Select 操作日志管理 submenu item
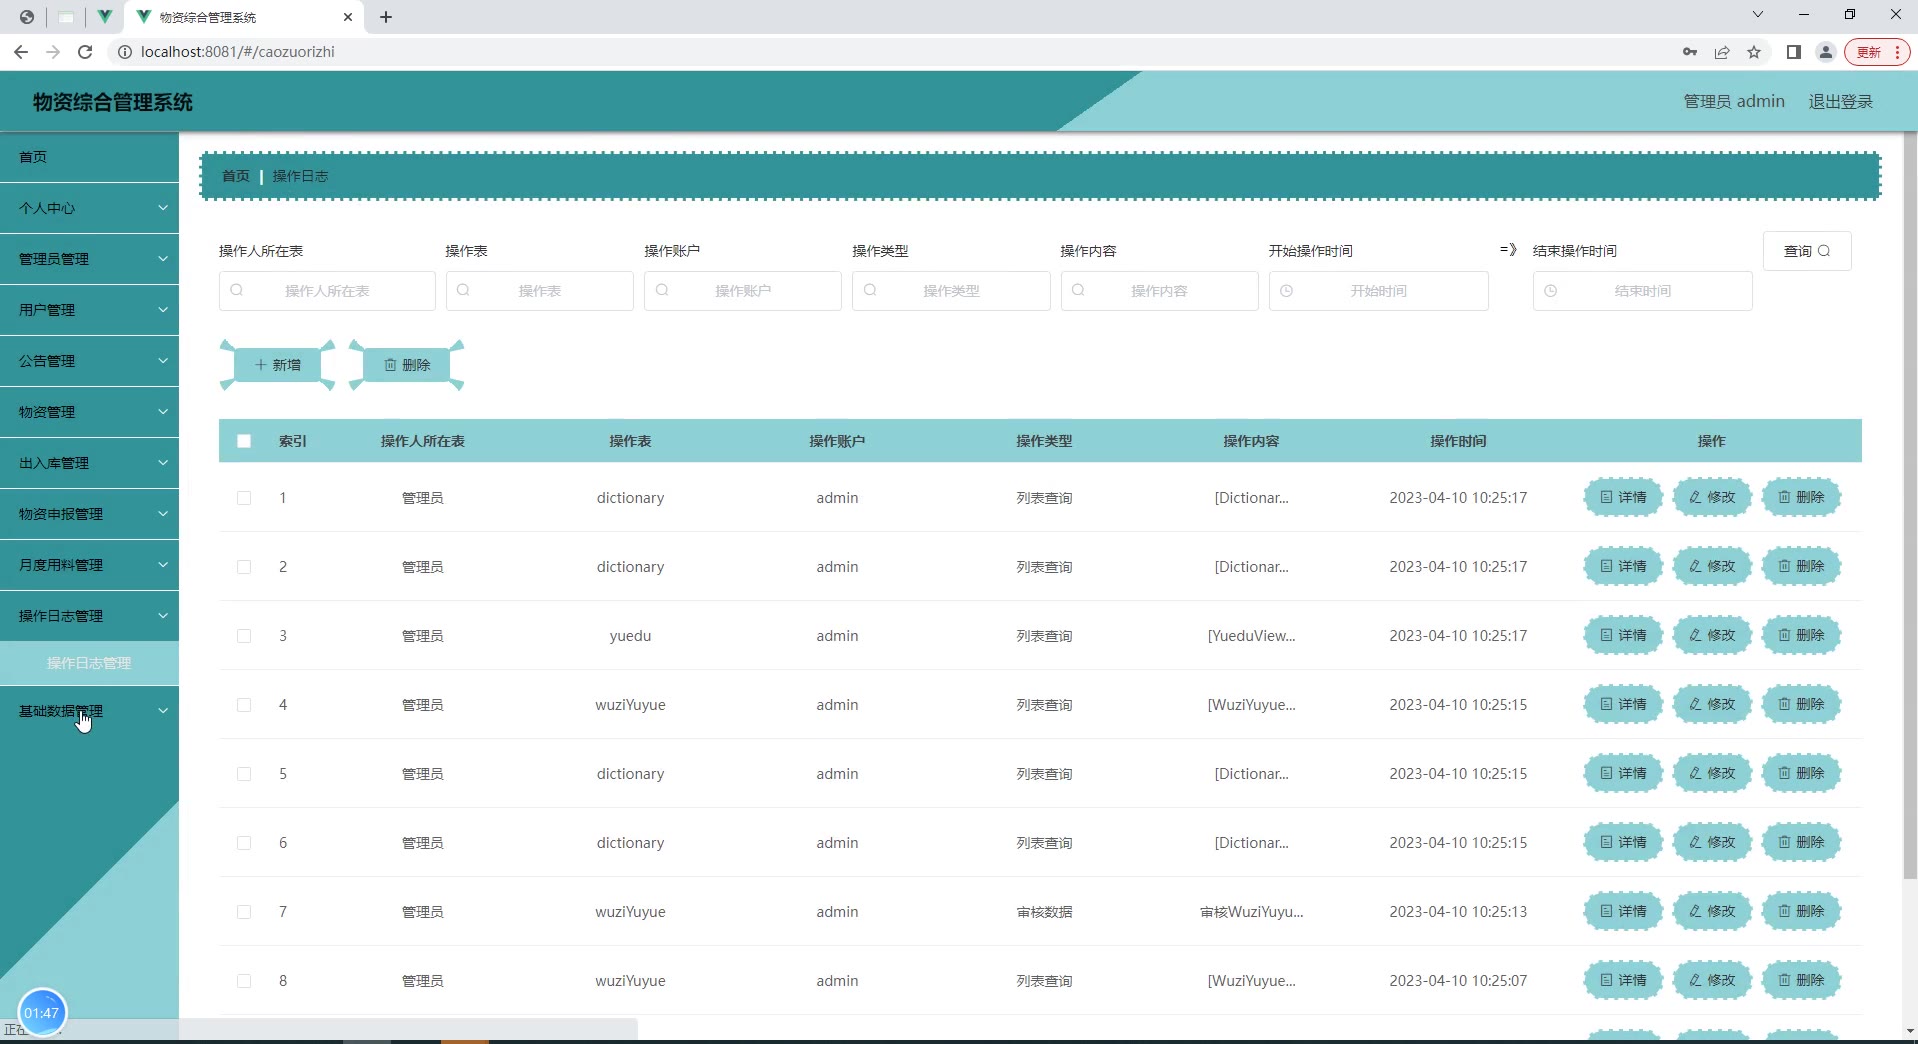The image size is (1918, 1044). coord(89,663)
